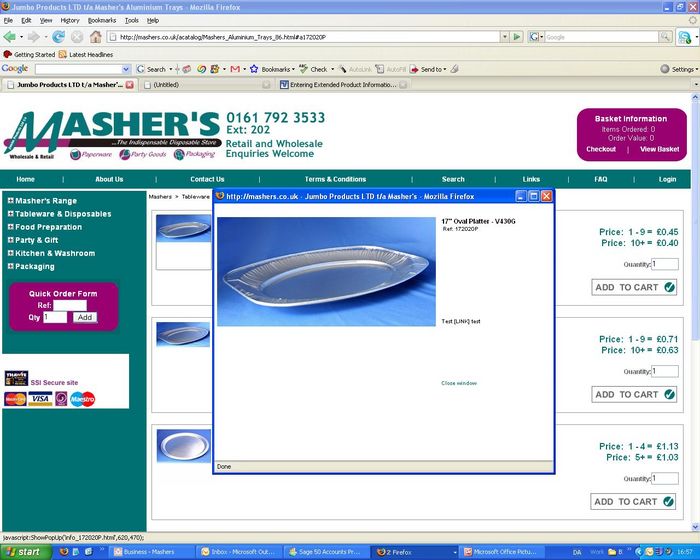Click the Close window link in popup
Viewport: 700px width, 560px height.
459,383
